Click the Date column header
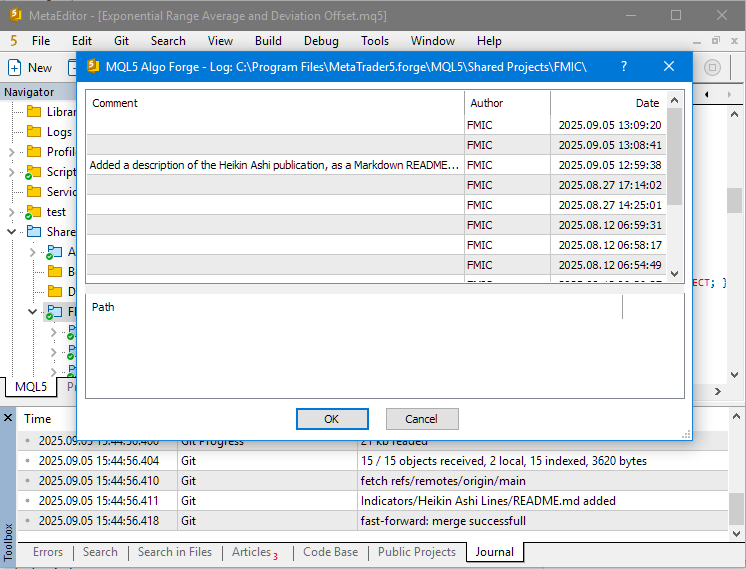This screenshot has height=569, width=746. (x=608, y=103)
